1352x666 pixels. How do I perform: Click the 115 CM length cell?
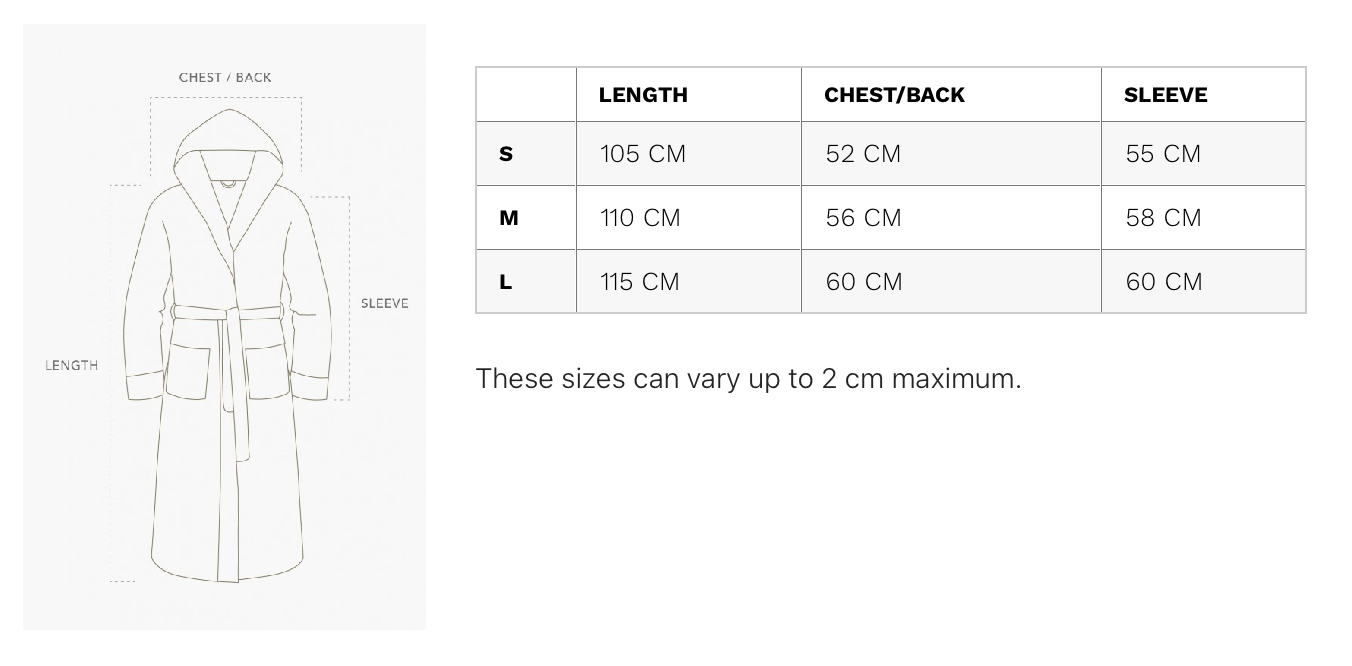point(689,282)
